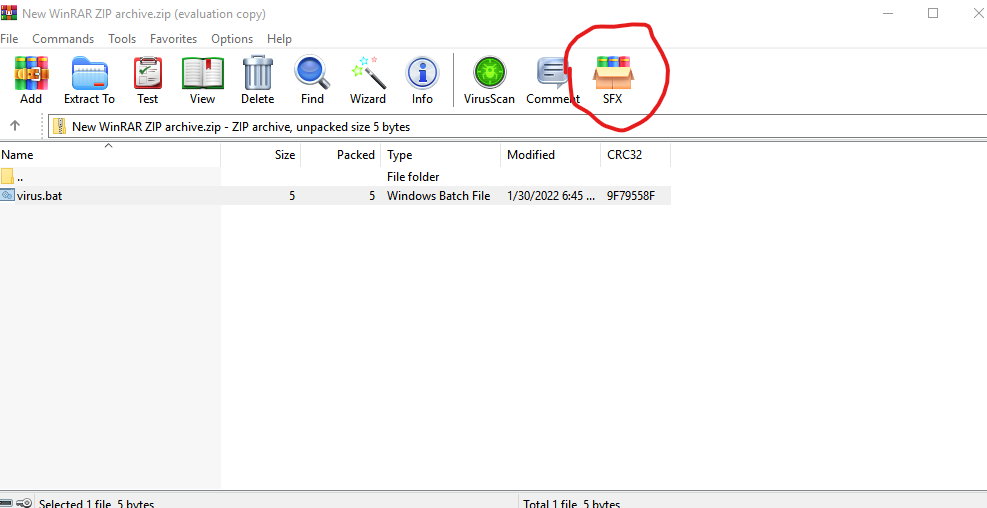Launch the Wizard wand tool
Image resolution: width=987 pixels, height=508 pixels.
[x=368, y=80]
